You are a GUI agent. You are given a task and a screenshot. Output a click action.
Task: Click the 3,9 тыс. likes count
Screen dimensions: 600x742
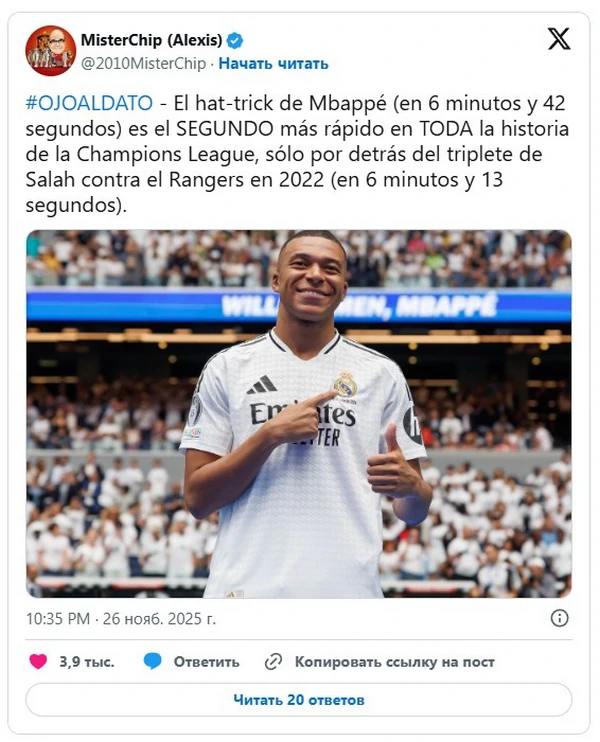(87, 662)
